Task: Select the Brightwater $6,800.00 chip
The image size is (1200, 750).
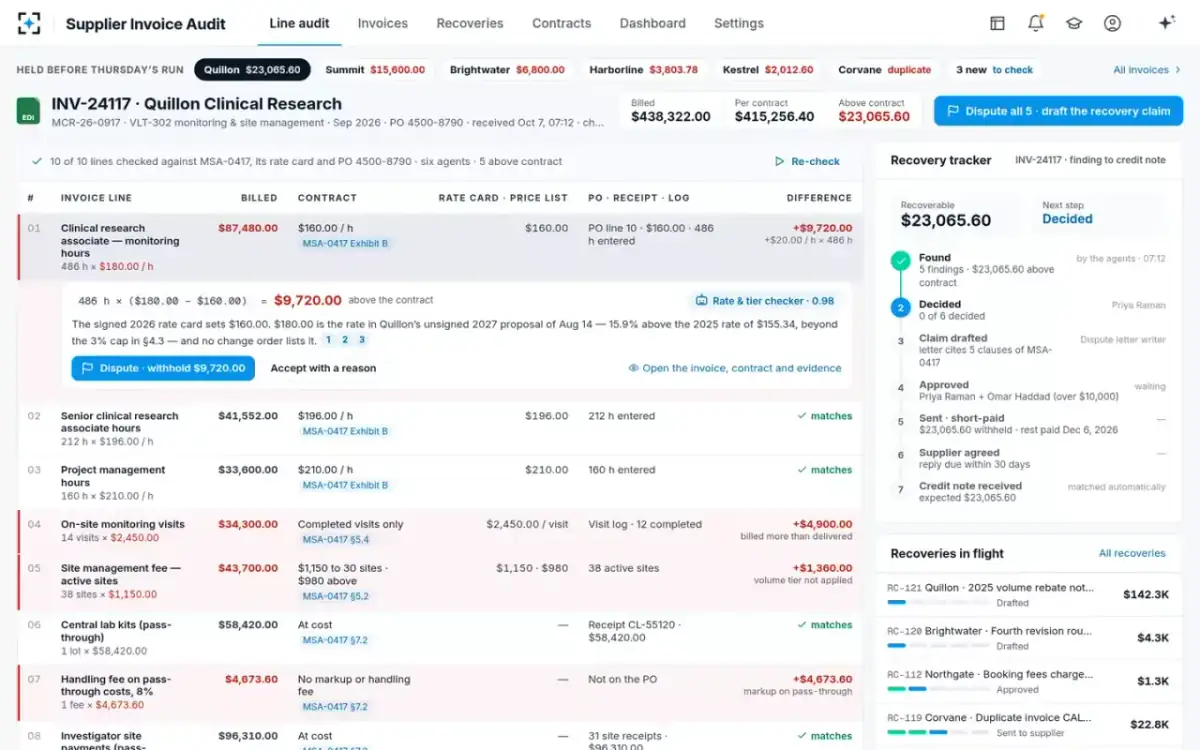Action: pyautogui.click(x=507, y=70)
